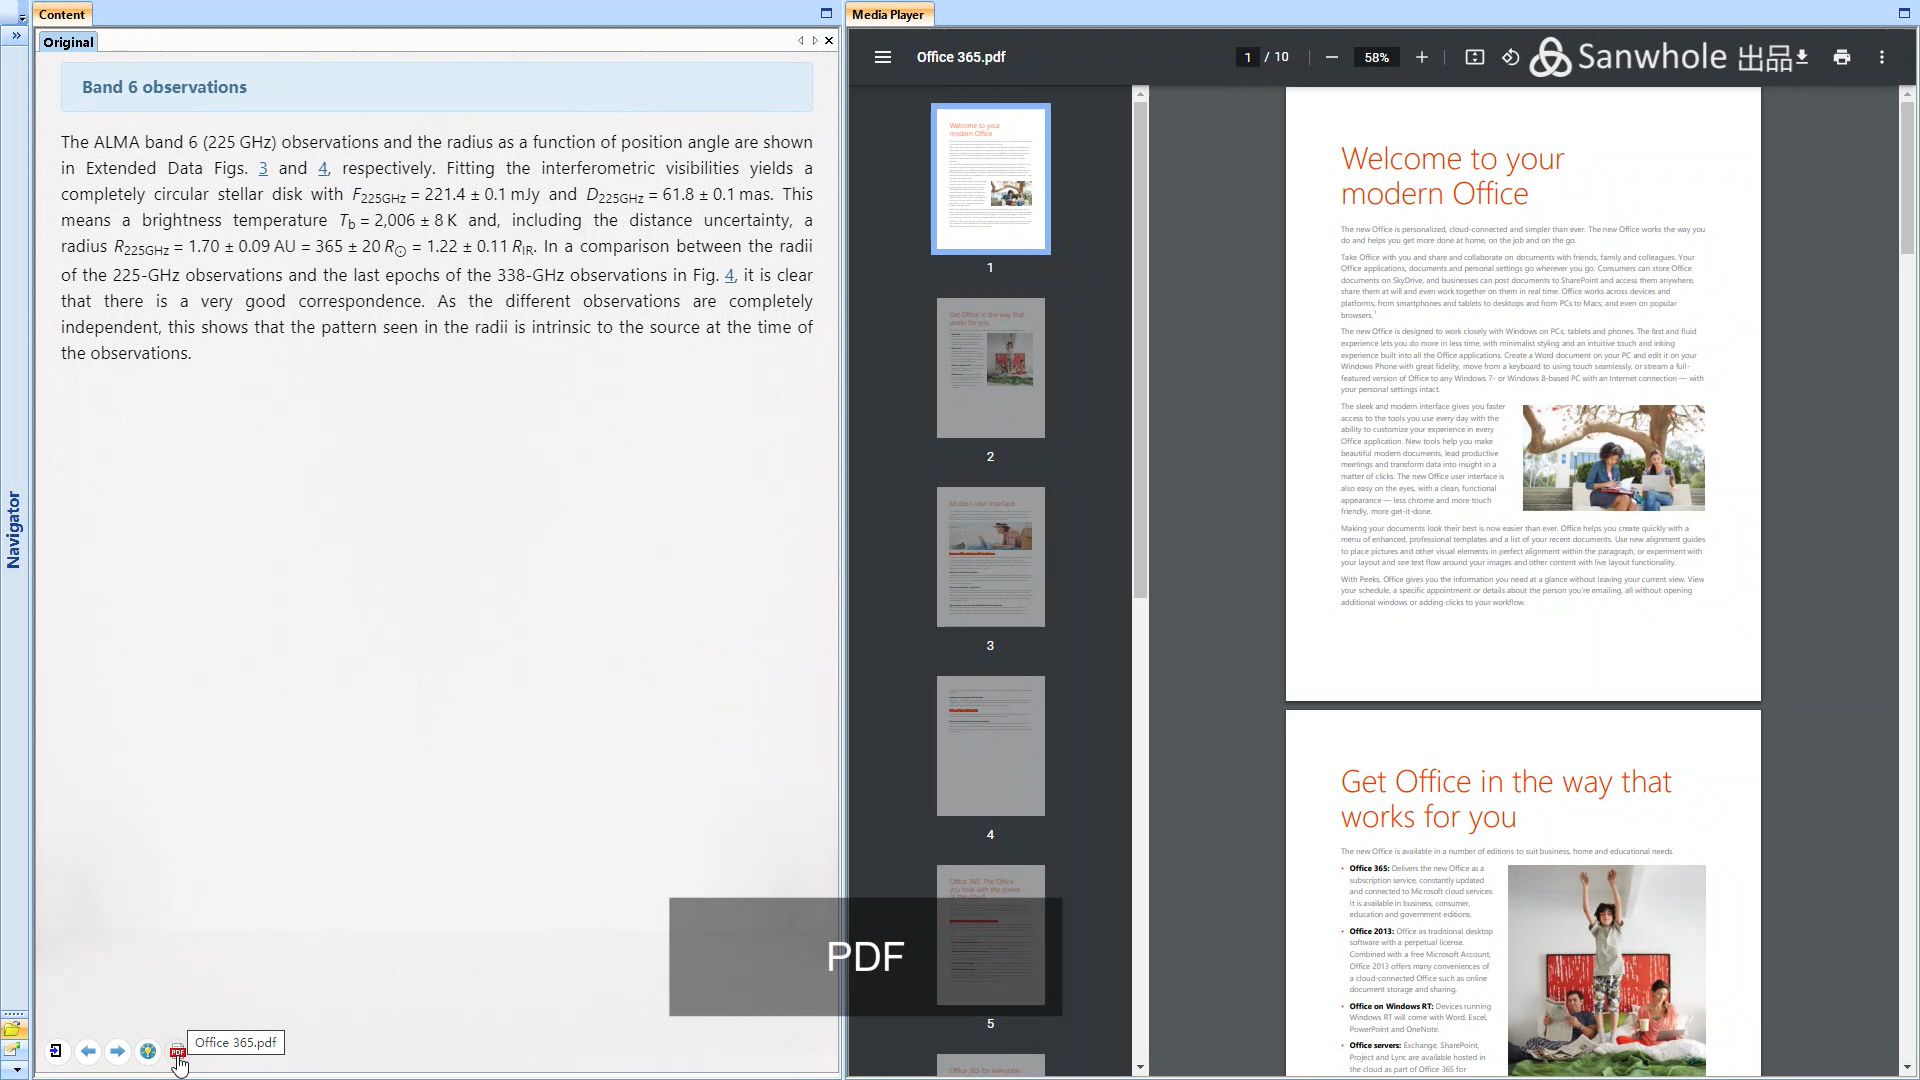Follow the Extended Data Fig. 3 link
Viewport: 1920px width, 1080px height.
(x=263, y=168)
